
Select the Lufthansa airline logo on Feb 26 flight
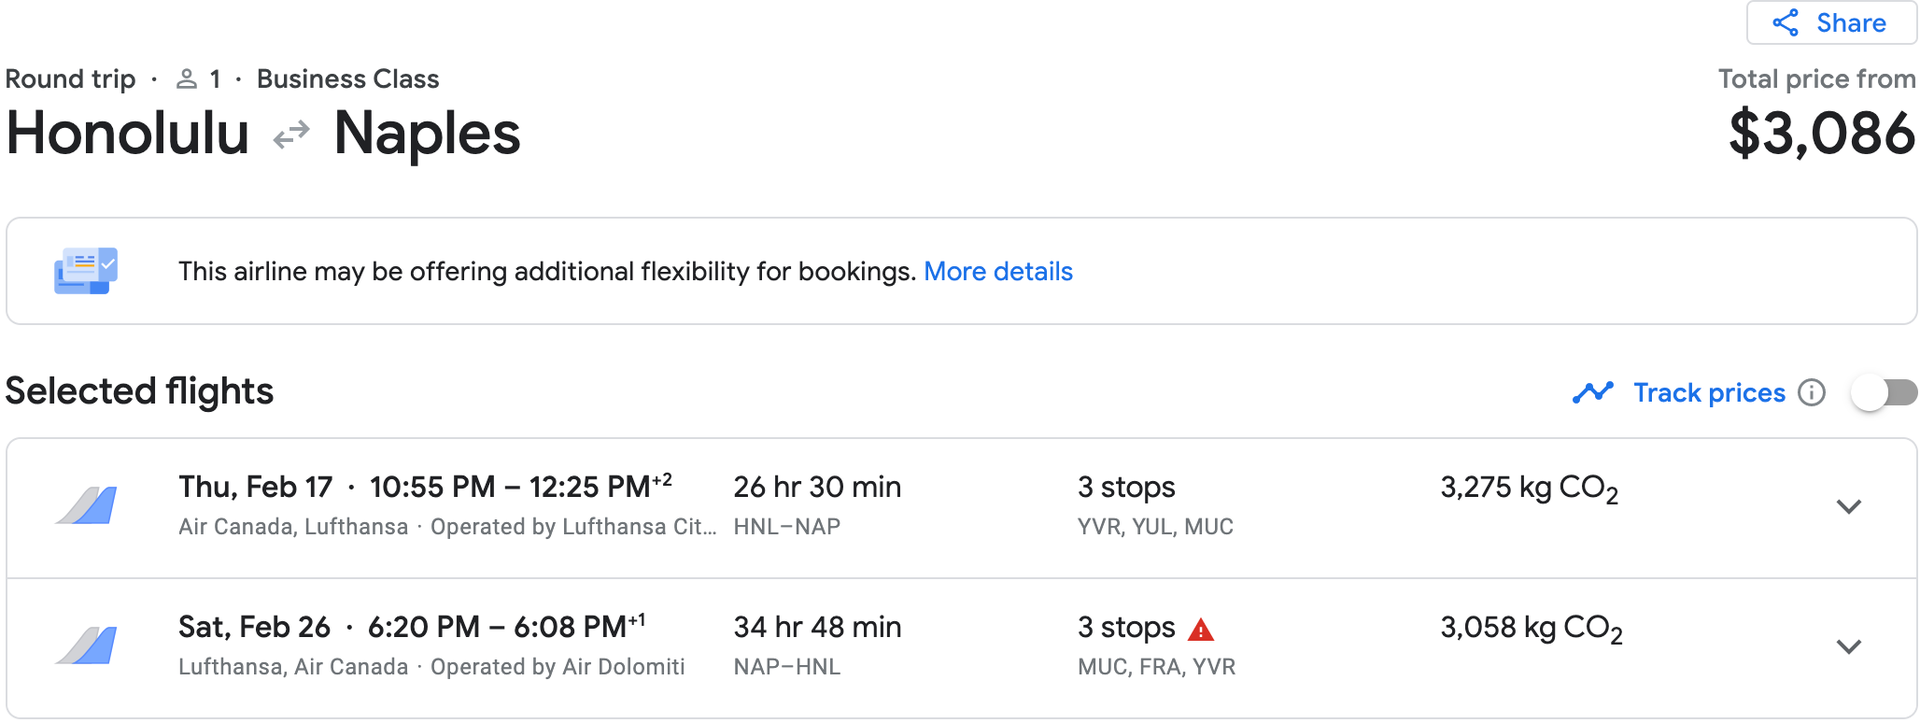click(85, 645)
